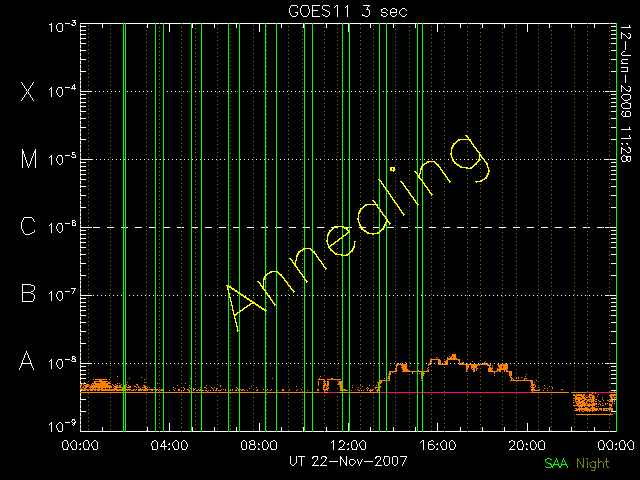This screenshot has width=640, height=480.
Task: Click the 20:00 time axis label
Action: pyautogui.click(x=527, y=444)
